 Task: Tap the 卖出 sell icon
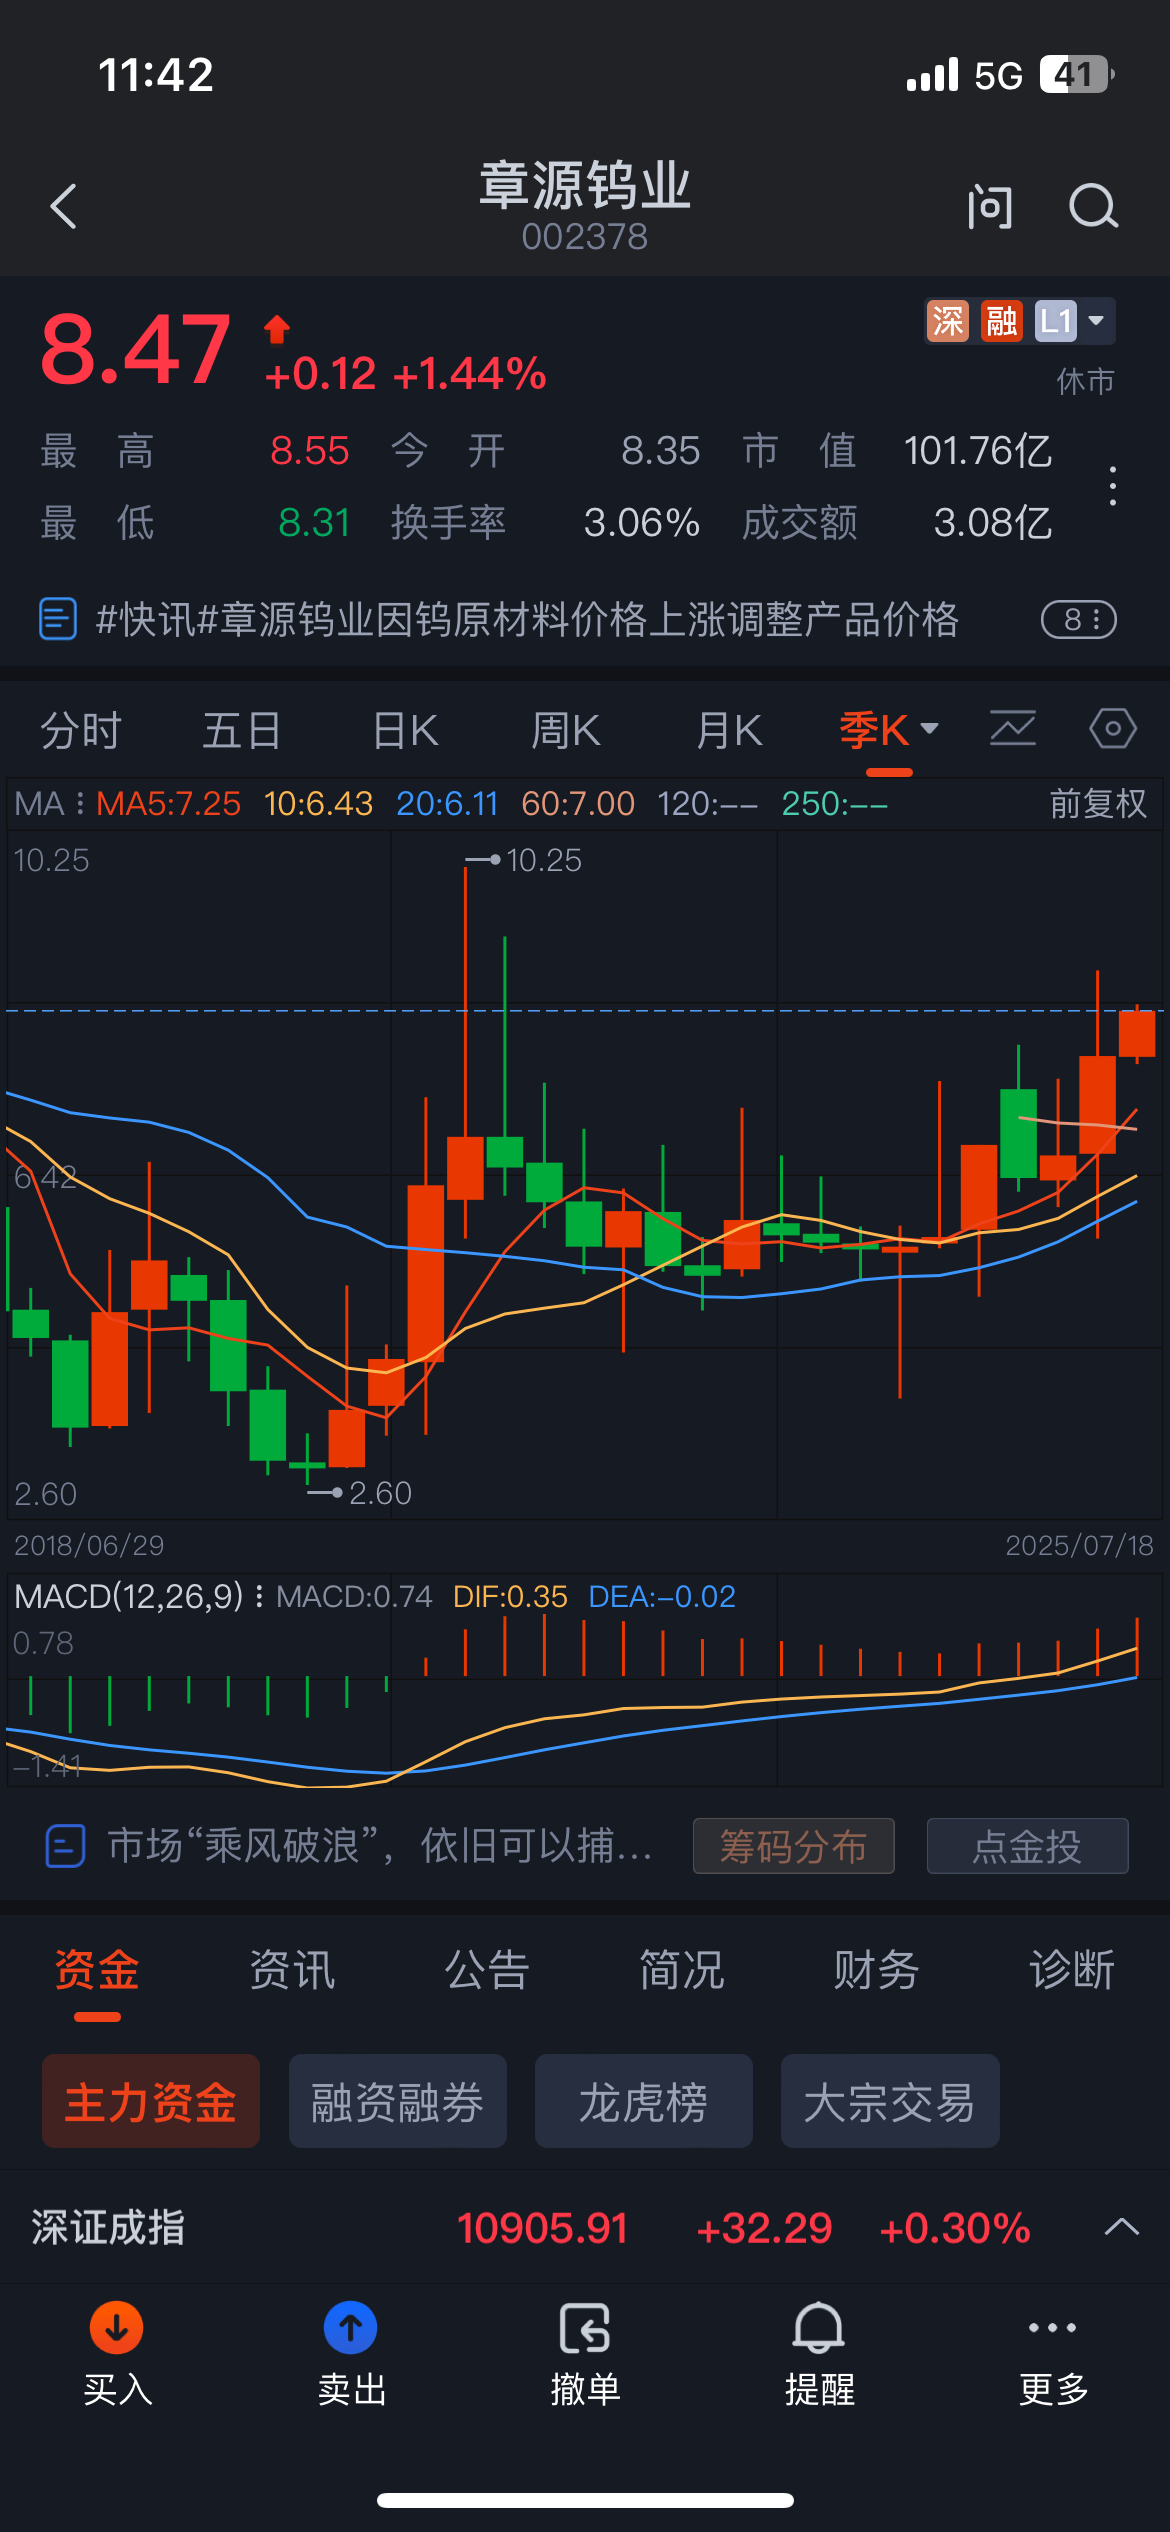(x=351, y=2328)
